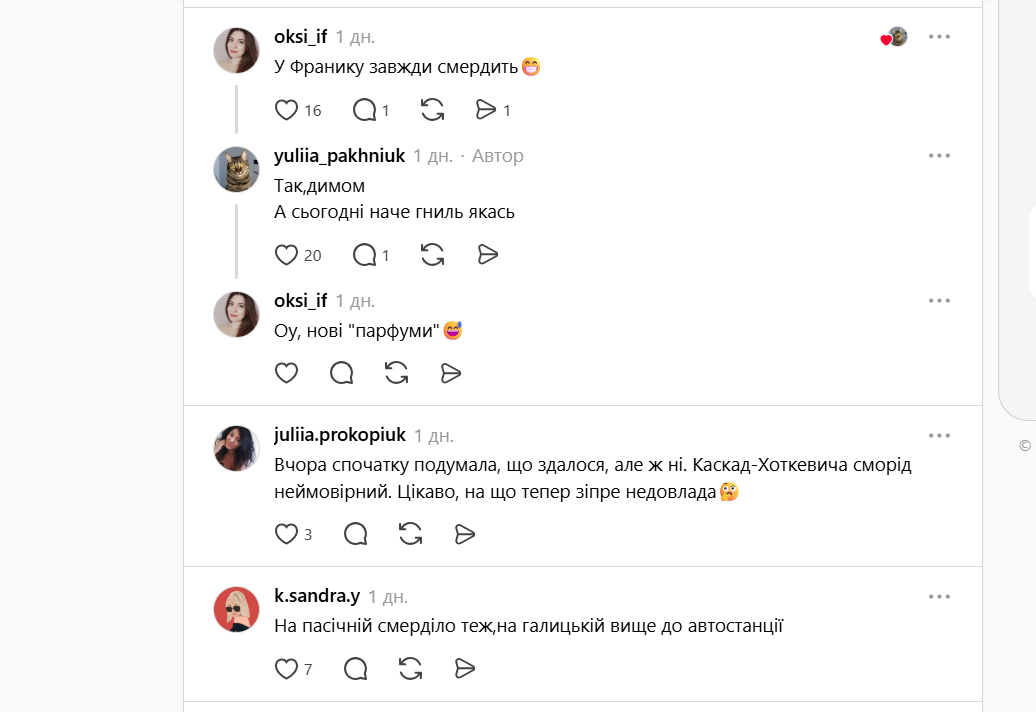Share k.sandra.y's comment

(x=465, y=668)
